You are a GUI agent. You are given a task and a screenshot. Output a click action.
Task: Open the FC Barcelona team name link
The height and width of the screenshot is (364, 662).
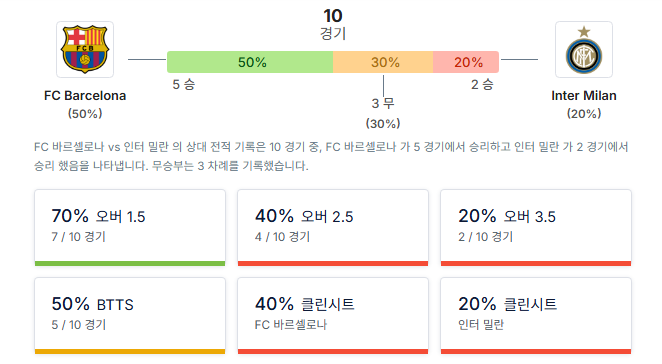(x=85, y=96)
